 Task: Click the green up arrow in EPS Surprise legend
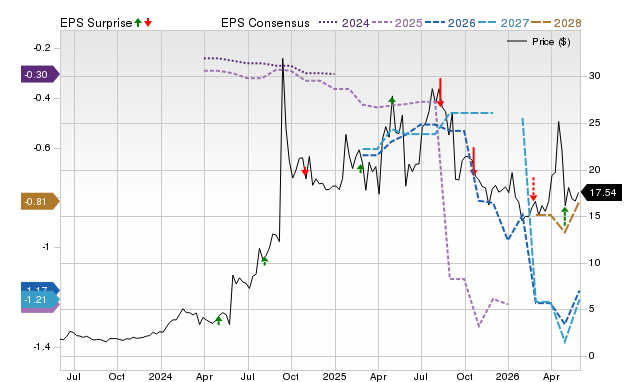[138, 23]
